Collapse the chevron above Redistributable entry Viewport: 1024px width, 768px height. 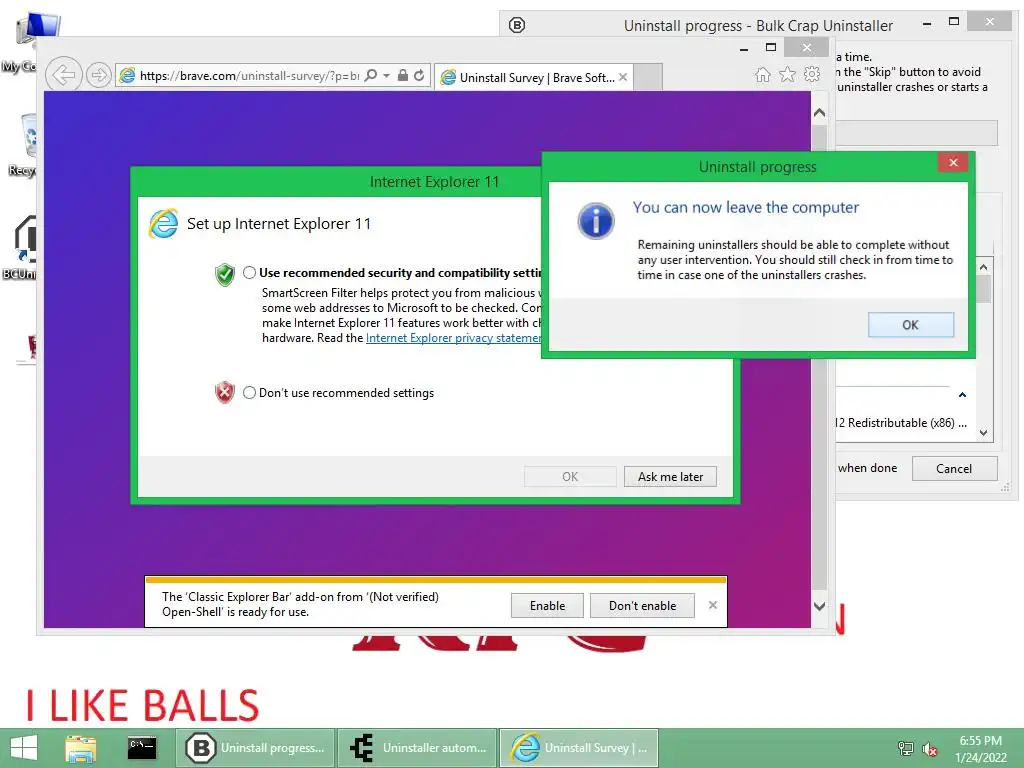click(x=962, y=394)
